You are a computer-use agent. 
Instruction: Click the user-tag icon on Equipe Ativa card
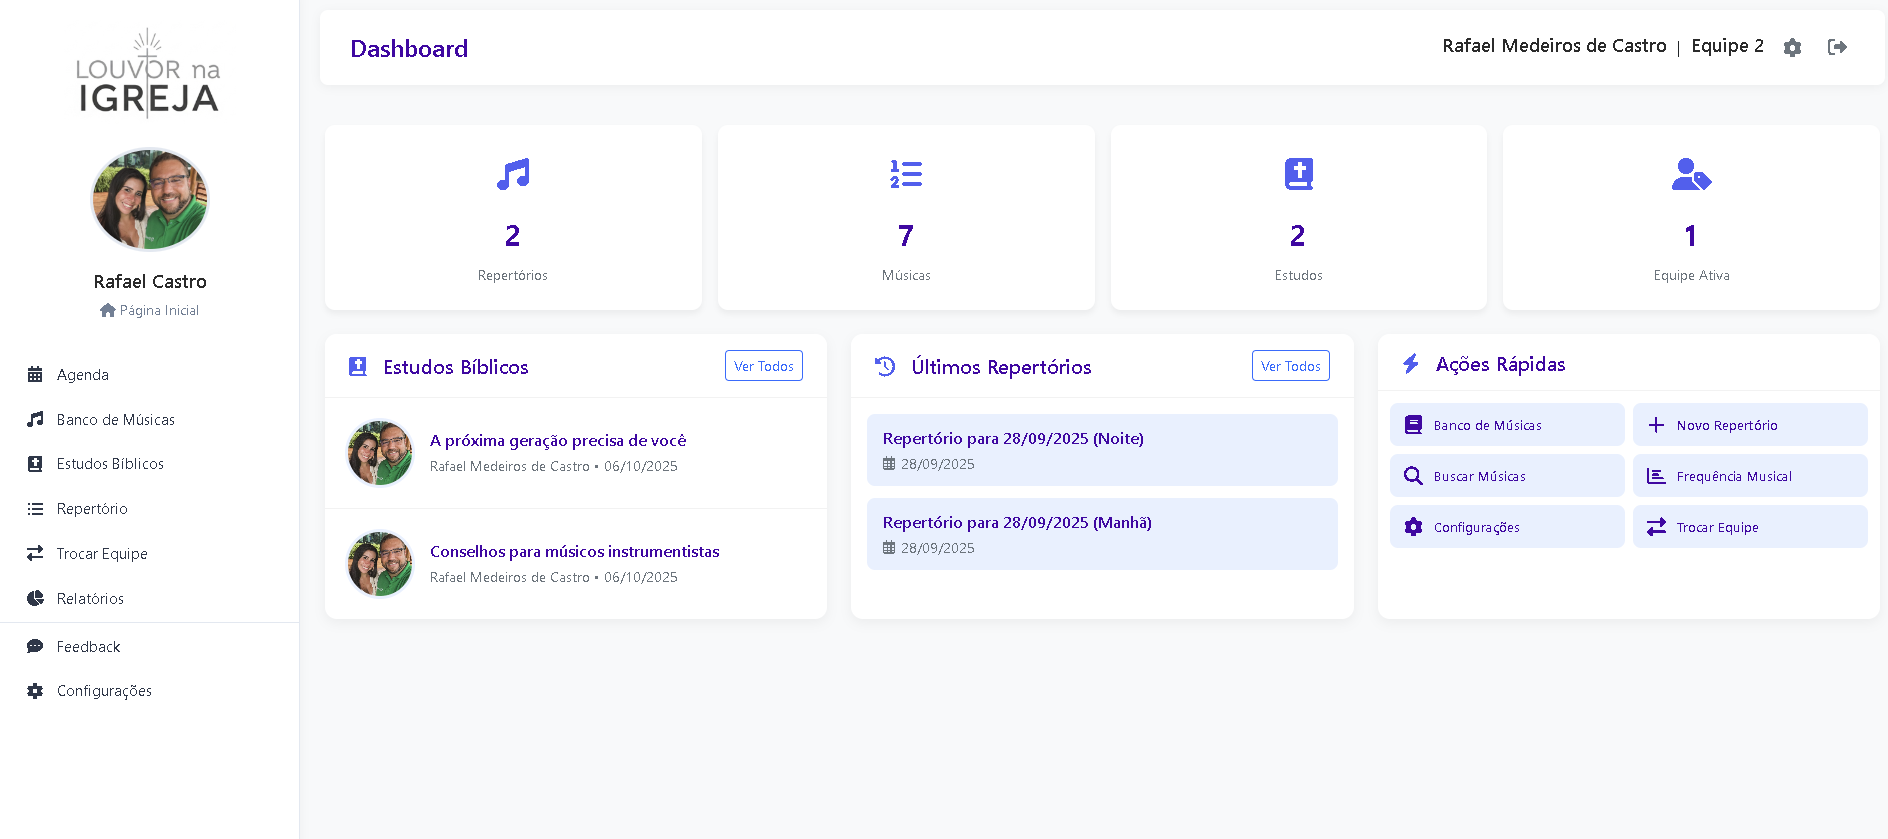(x=1691, y=174)
